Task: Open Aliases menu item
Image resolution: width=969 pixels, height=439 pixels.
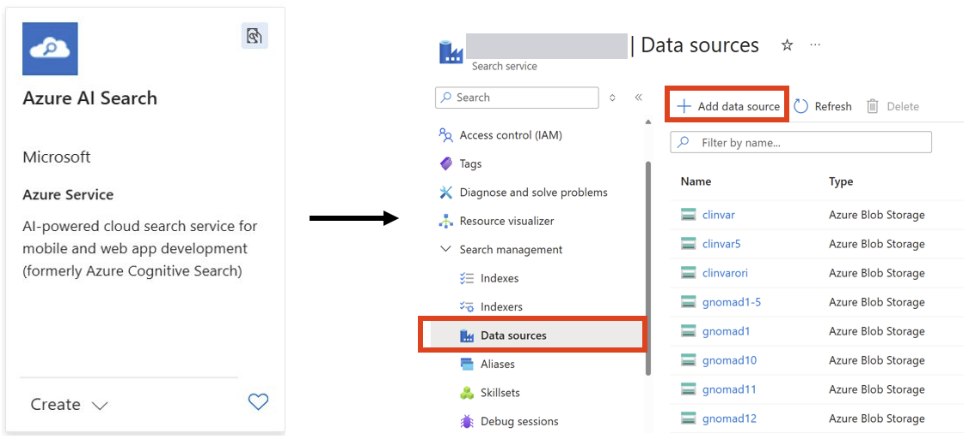Action: (497, 364)
